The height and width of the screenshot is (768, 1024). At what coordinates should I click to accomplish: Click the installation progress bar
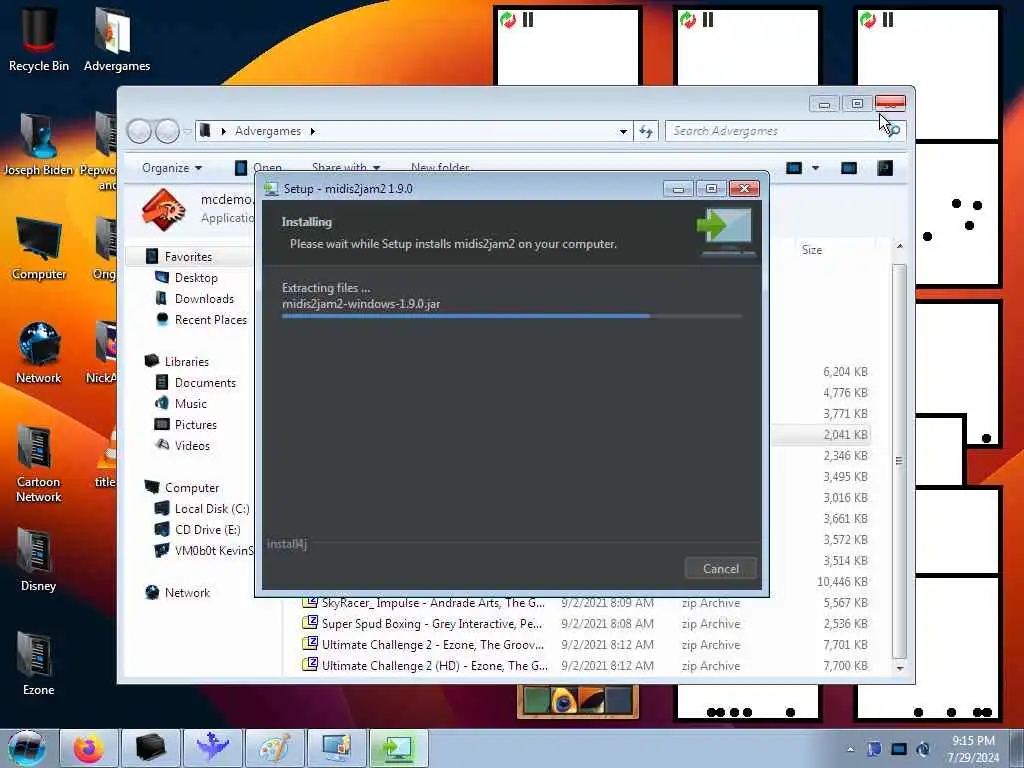511,316
